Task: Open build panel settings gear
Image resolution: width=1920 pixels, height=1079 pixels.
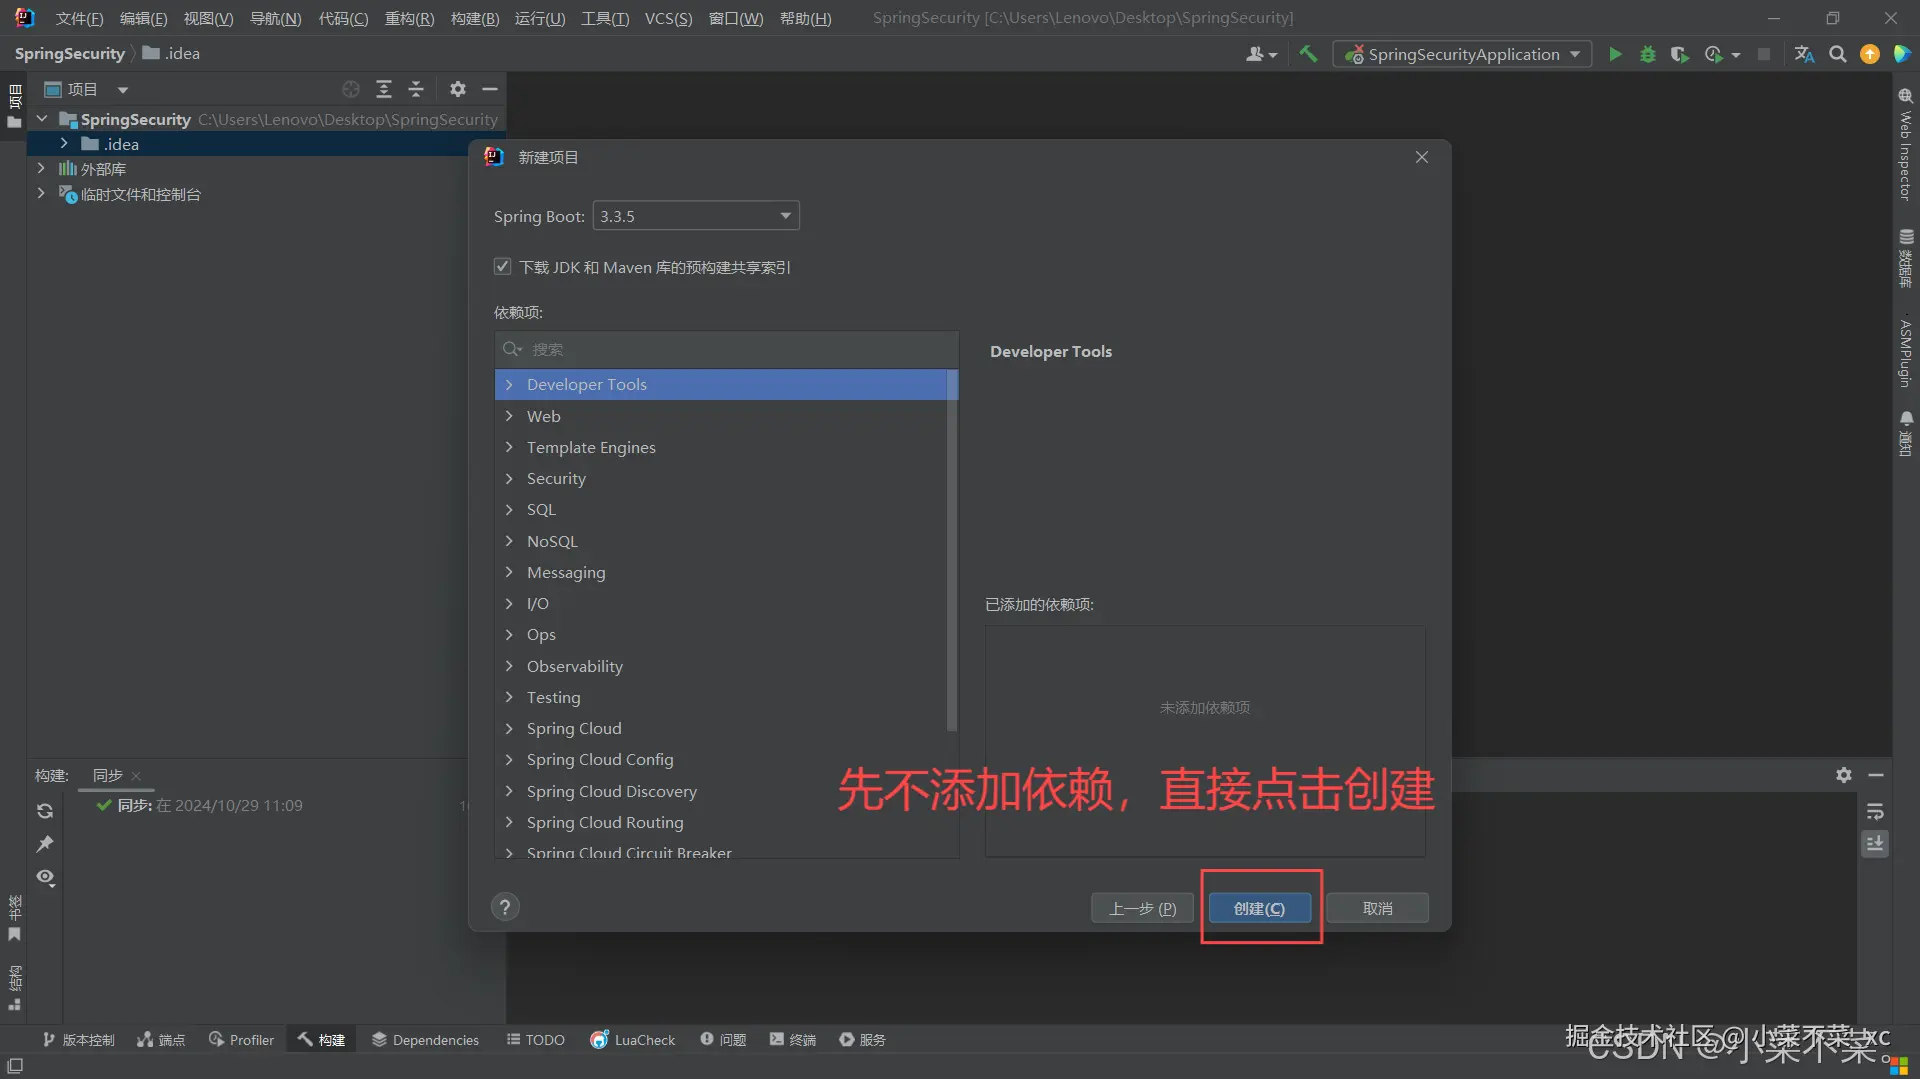Action: [1843, 775]
